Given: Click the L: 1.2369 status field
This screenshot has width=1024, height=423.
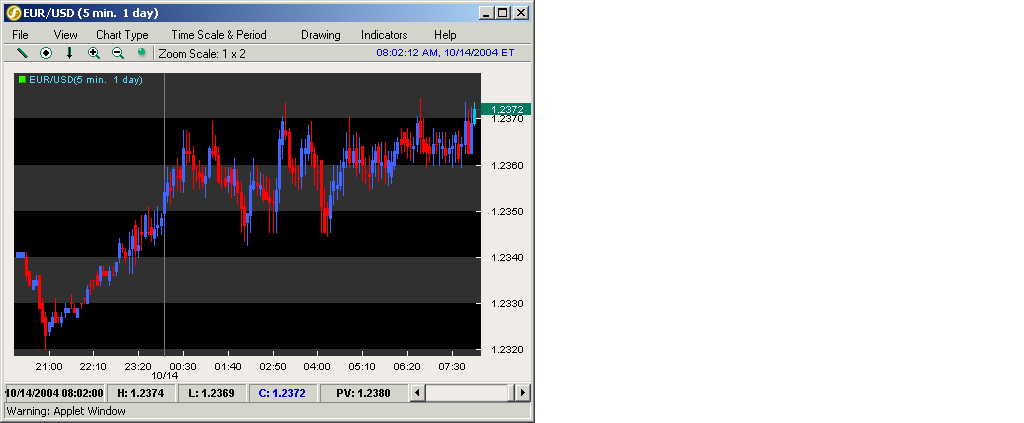Looking at the screenshot, I should tap(211, 393).
